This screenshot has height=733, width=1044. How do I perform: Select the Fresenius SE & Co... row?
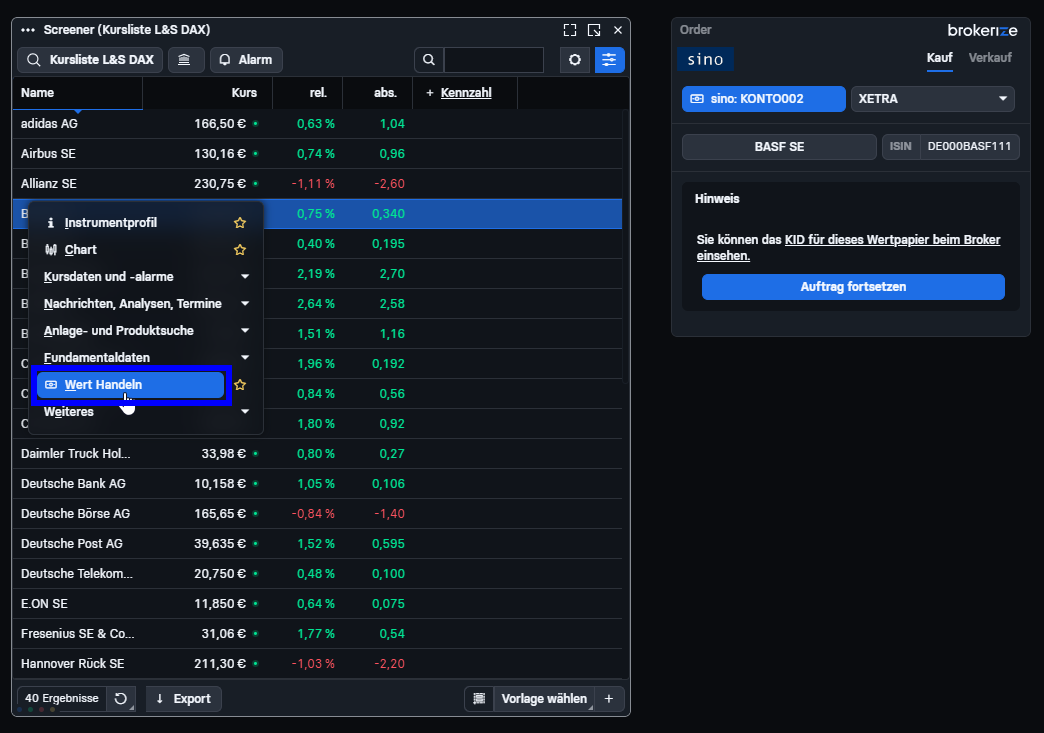pyautogui.click(x=317, y=634)
